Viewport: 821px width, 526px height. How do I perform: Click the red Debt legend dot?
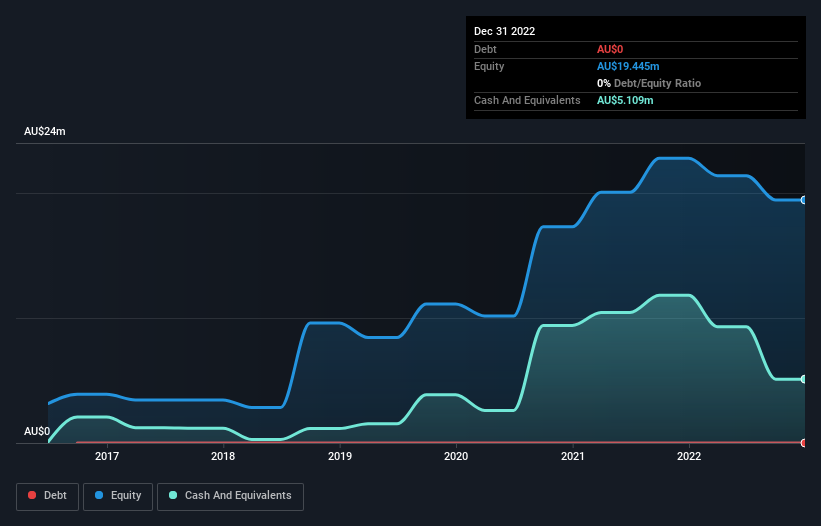coord(32,495)
